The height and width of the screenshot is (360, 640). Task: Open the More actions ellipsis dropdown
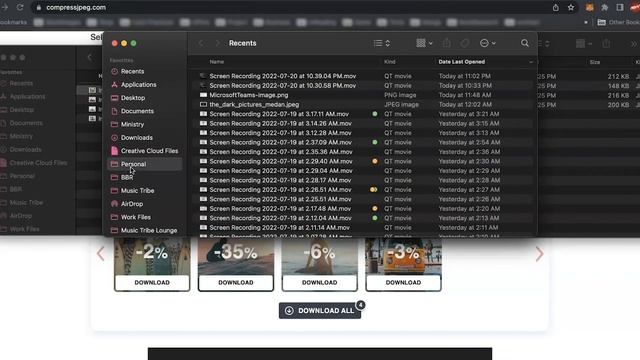487,43
